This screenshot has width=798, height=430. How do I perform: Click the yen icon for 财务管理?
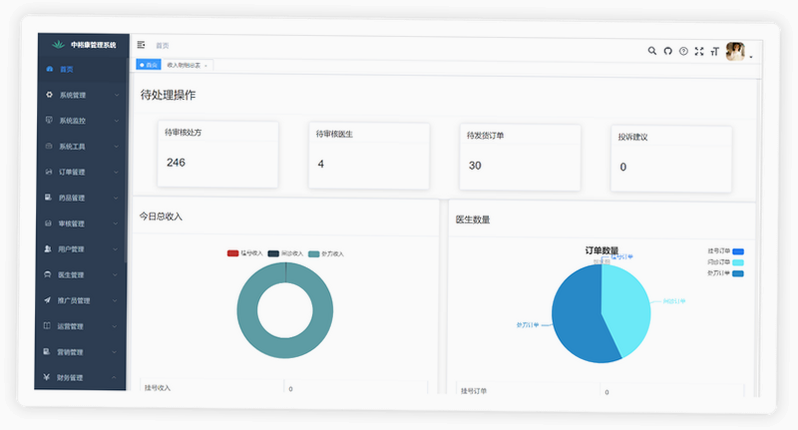[46, 377]
